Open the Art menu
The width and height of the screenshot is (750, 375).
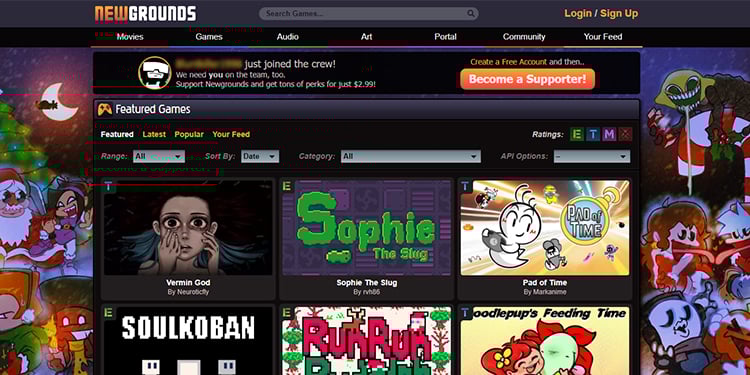click(x=366, y=37)
